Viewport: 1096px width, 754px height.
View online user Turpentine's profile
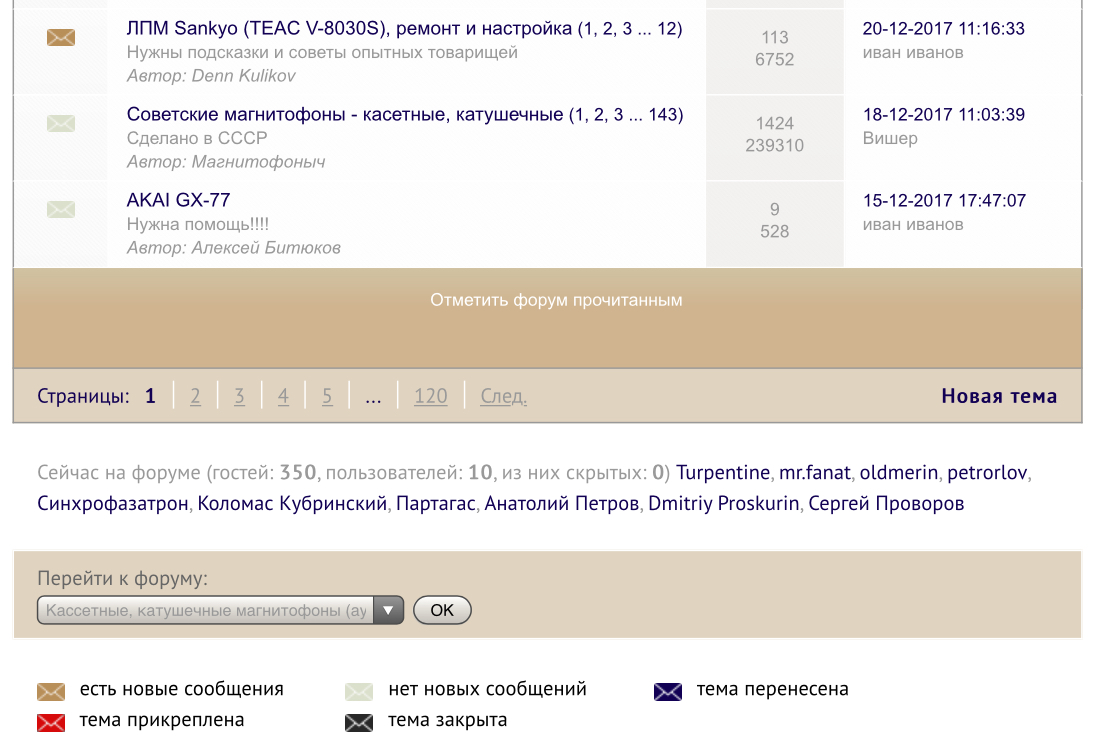[723, 473]
